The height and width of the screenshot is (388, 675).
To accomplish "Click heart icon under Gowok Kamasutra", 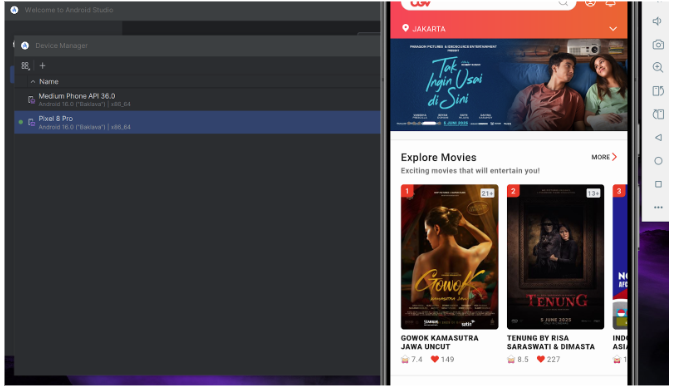I will 435,359.
